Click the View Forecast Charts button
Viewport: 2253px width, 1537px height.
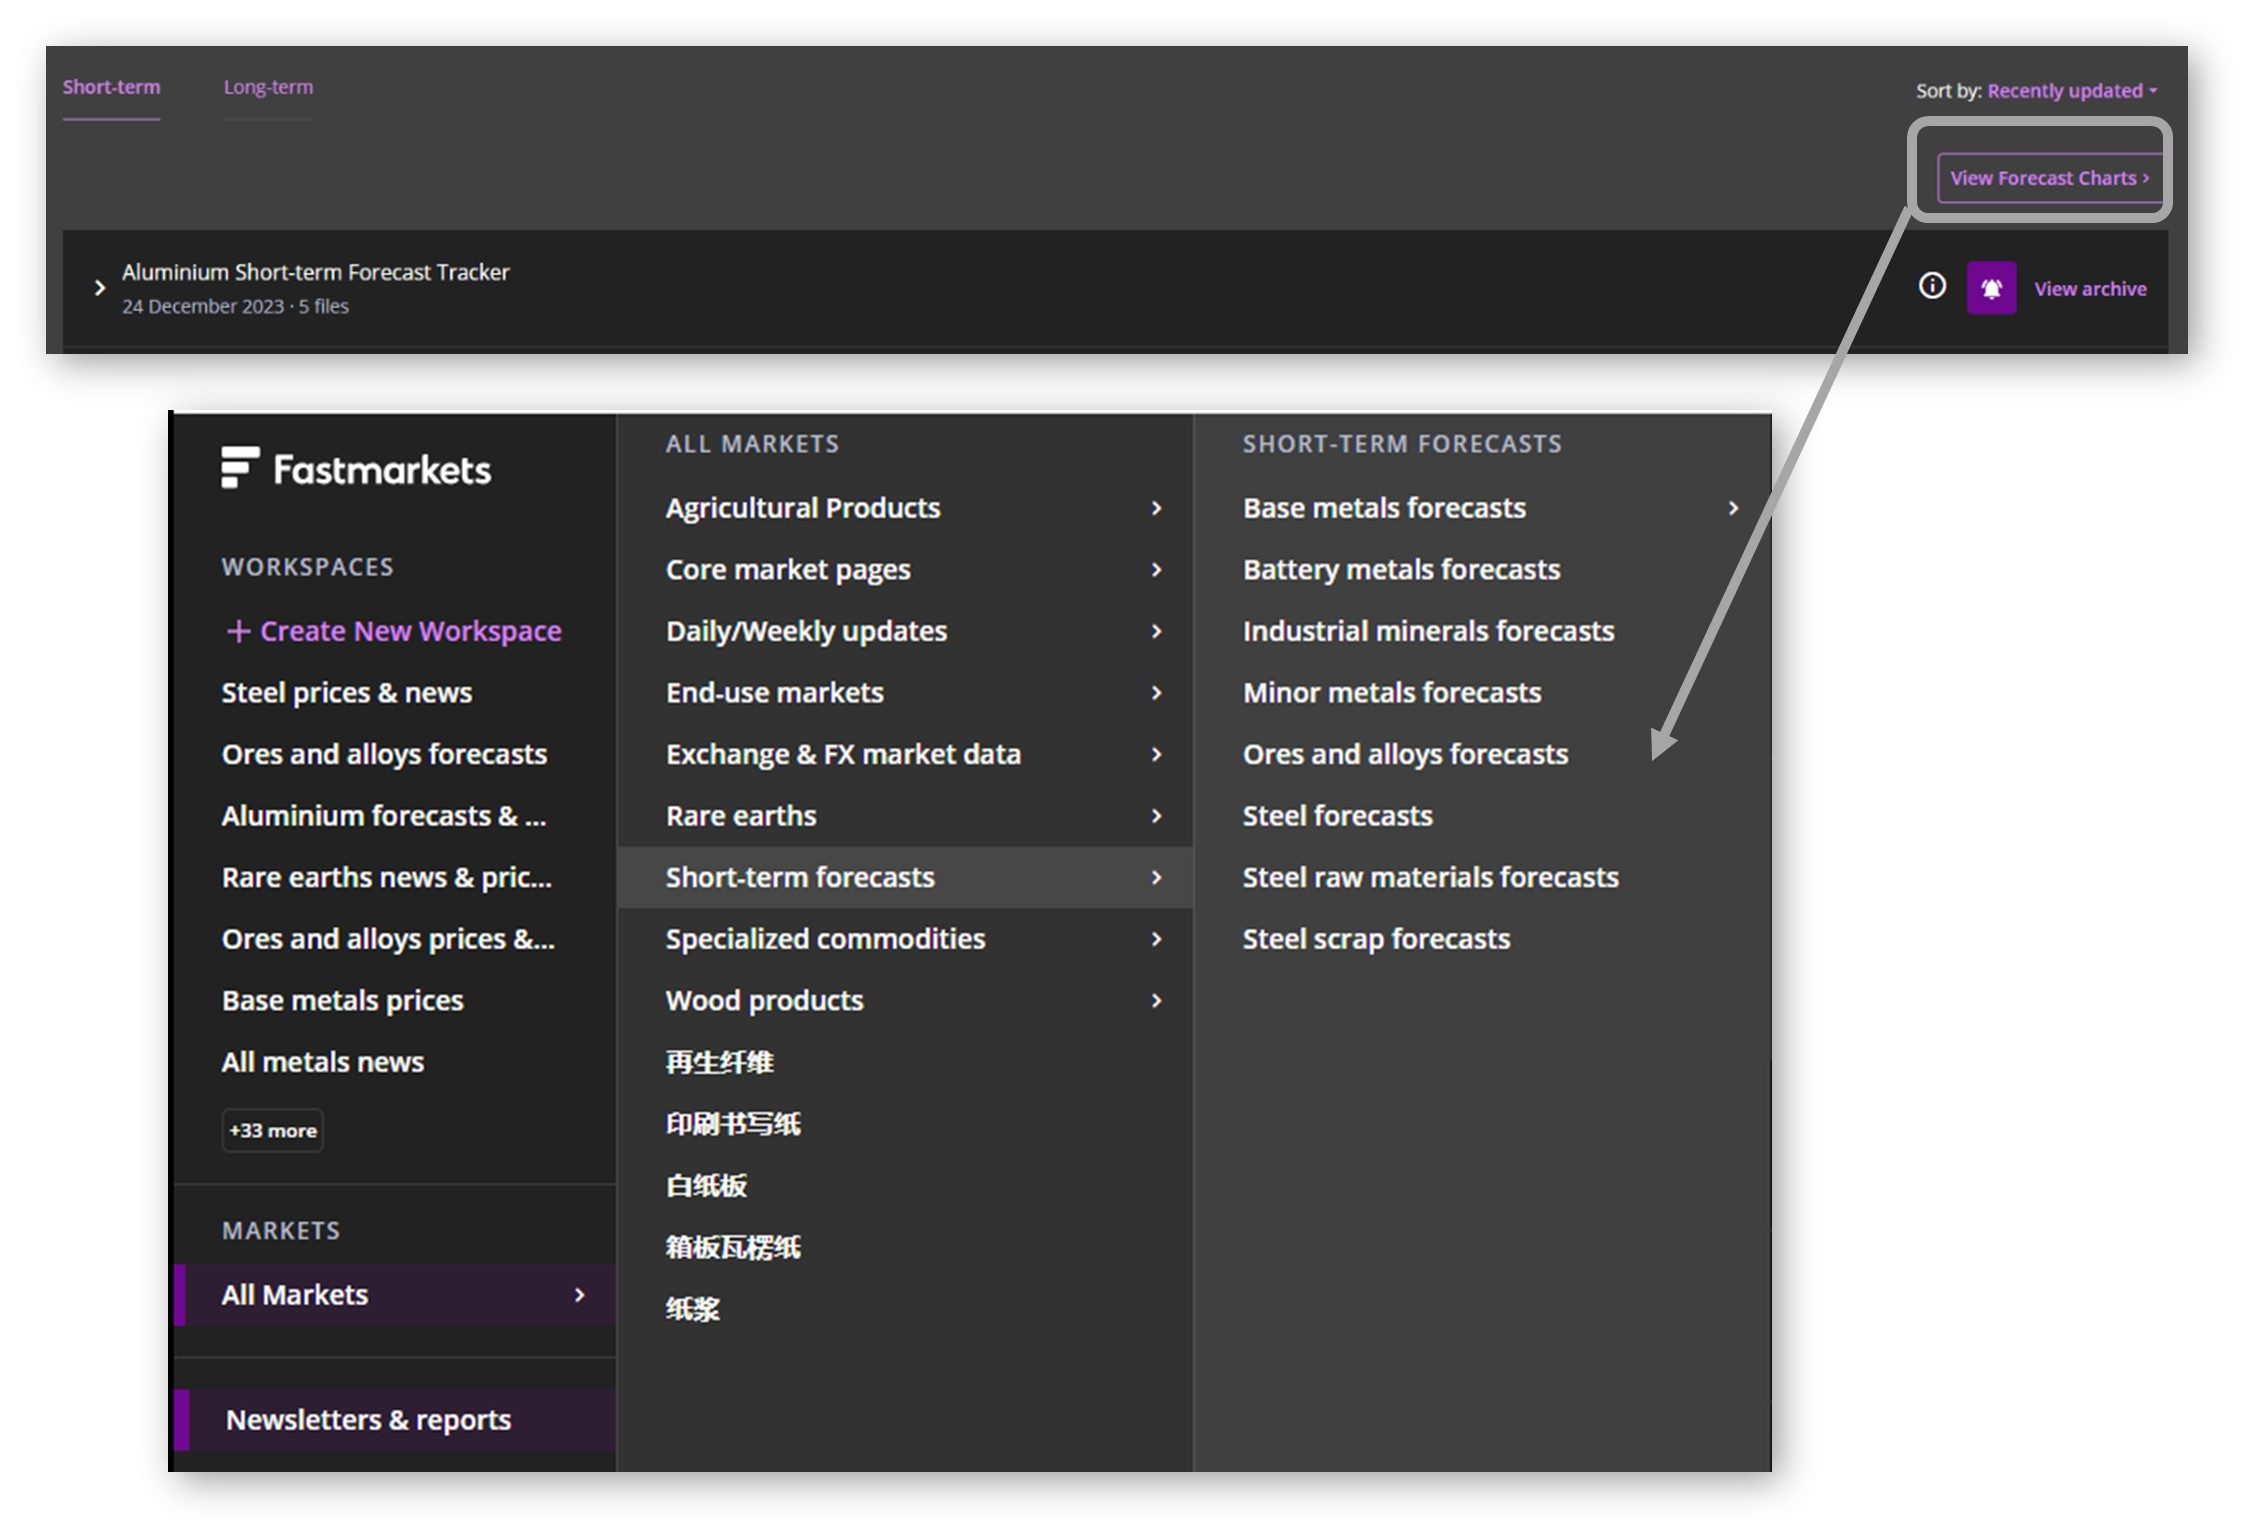2049,178
